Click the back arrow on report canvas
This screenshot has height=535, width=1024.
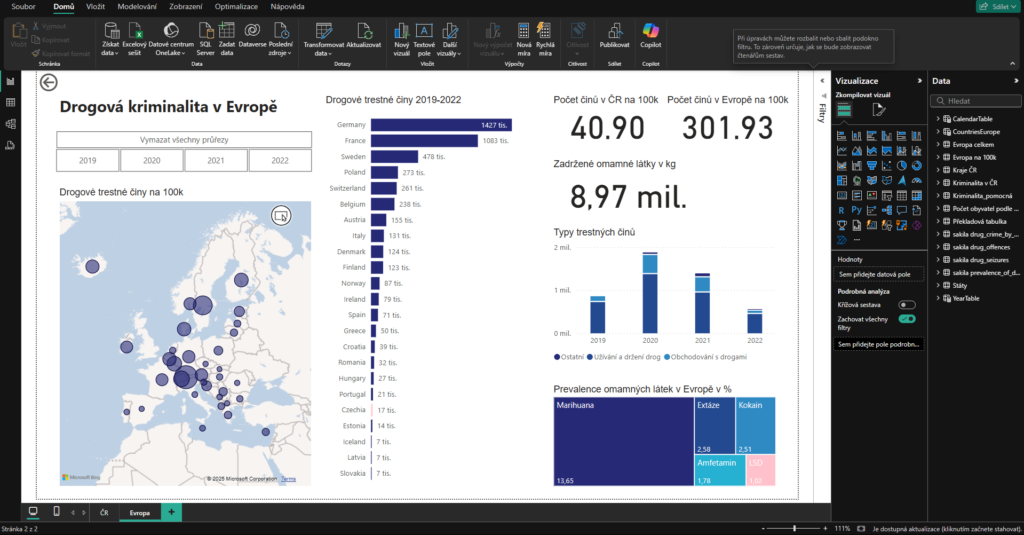(49, 84)
